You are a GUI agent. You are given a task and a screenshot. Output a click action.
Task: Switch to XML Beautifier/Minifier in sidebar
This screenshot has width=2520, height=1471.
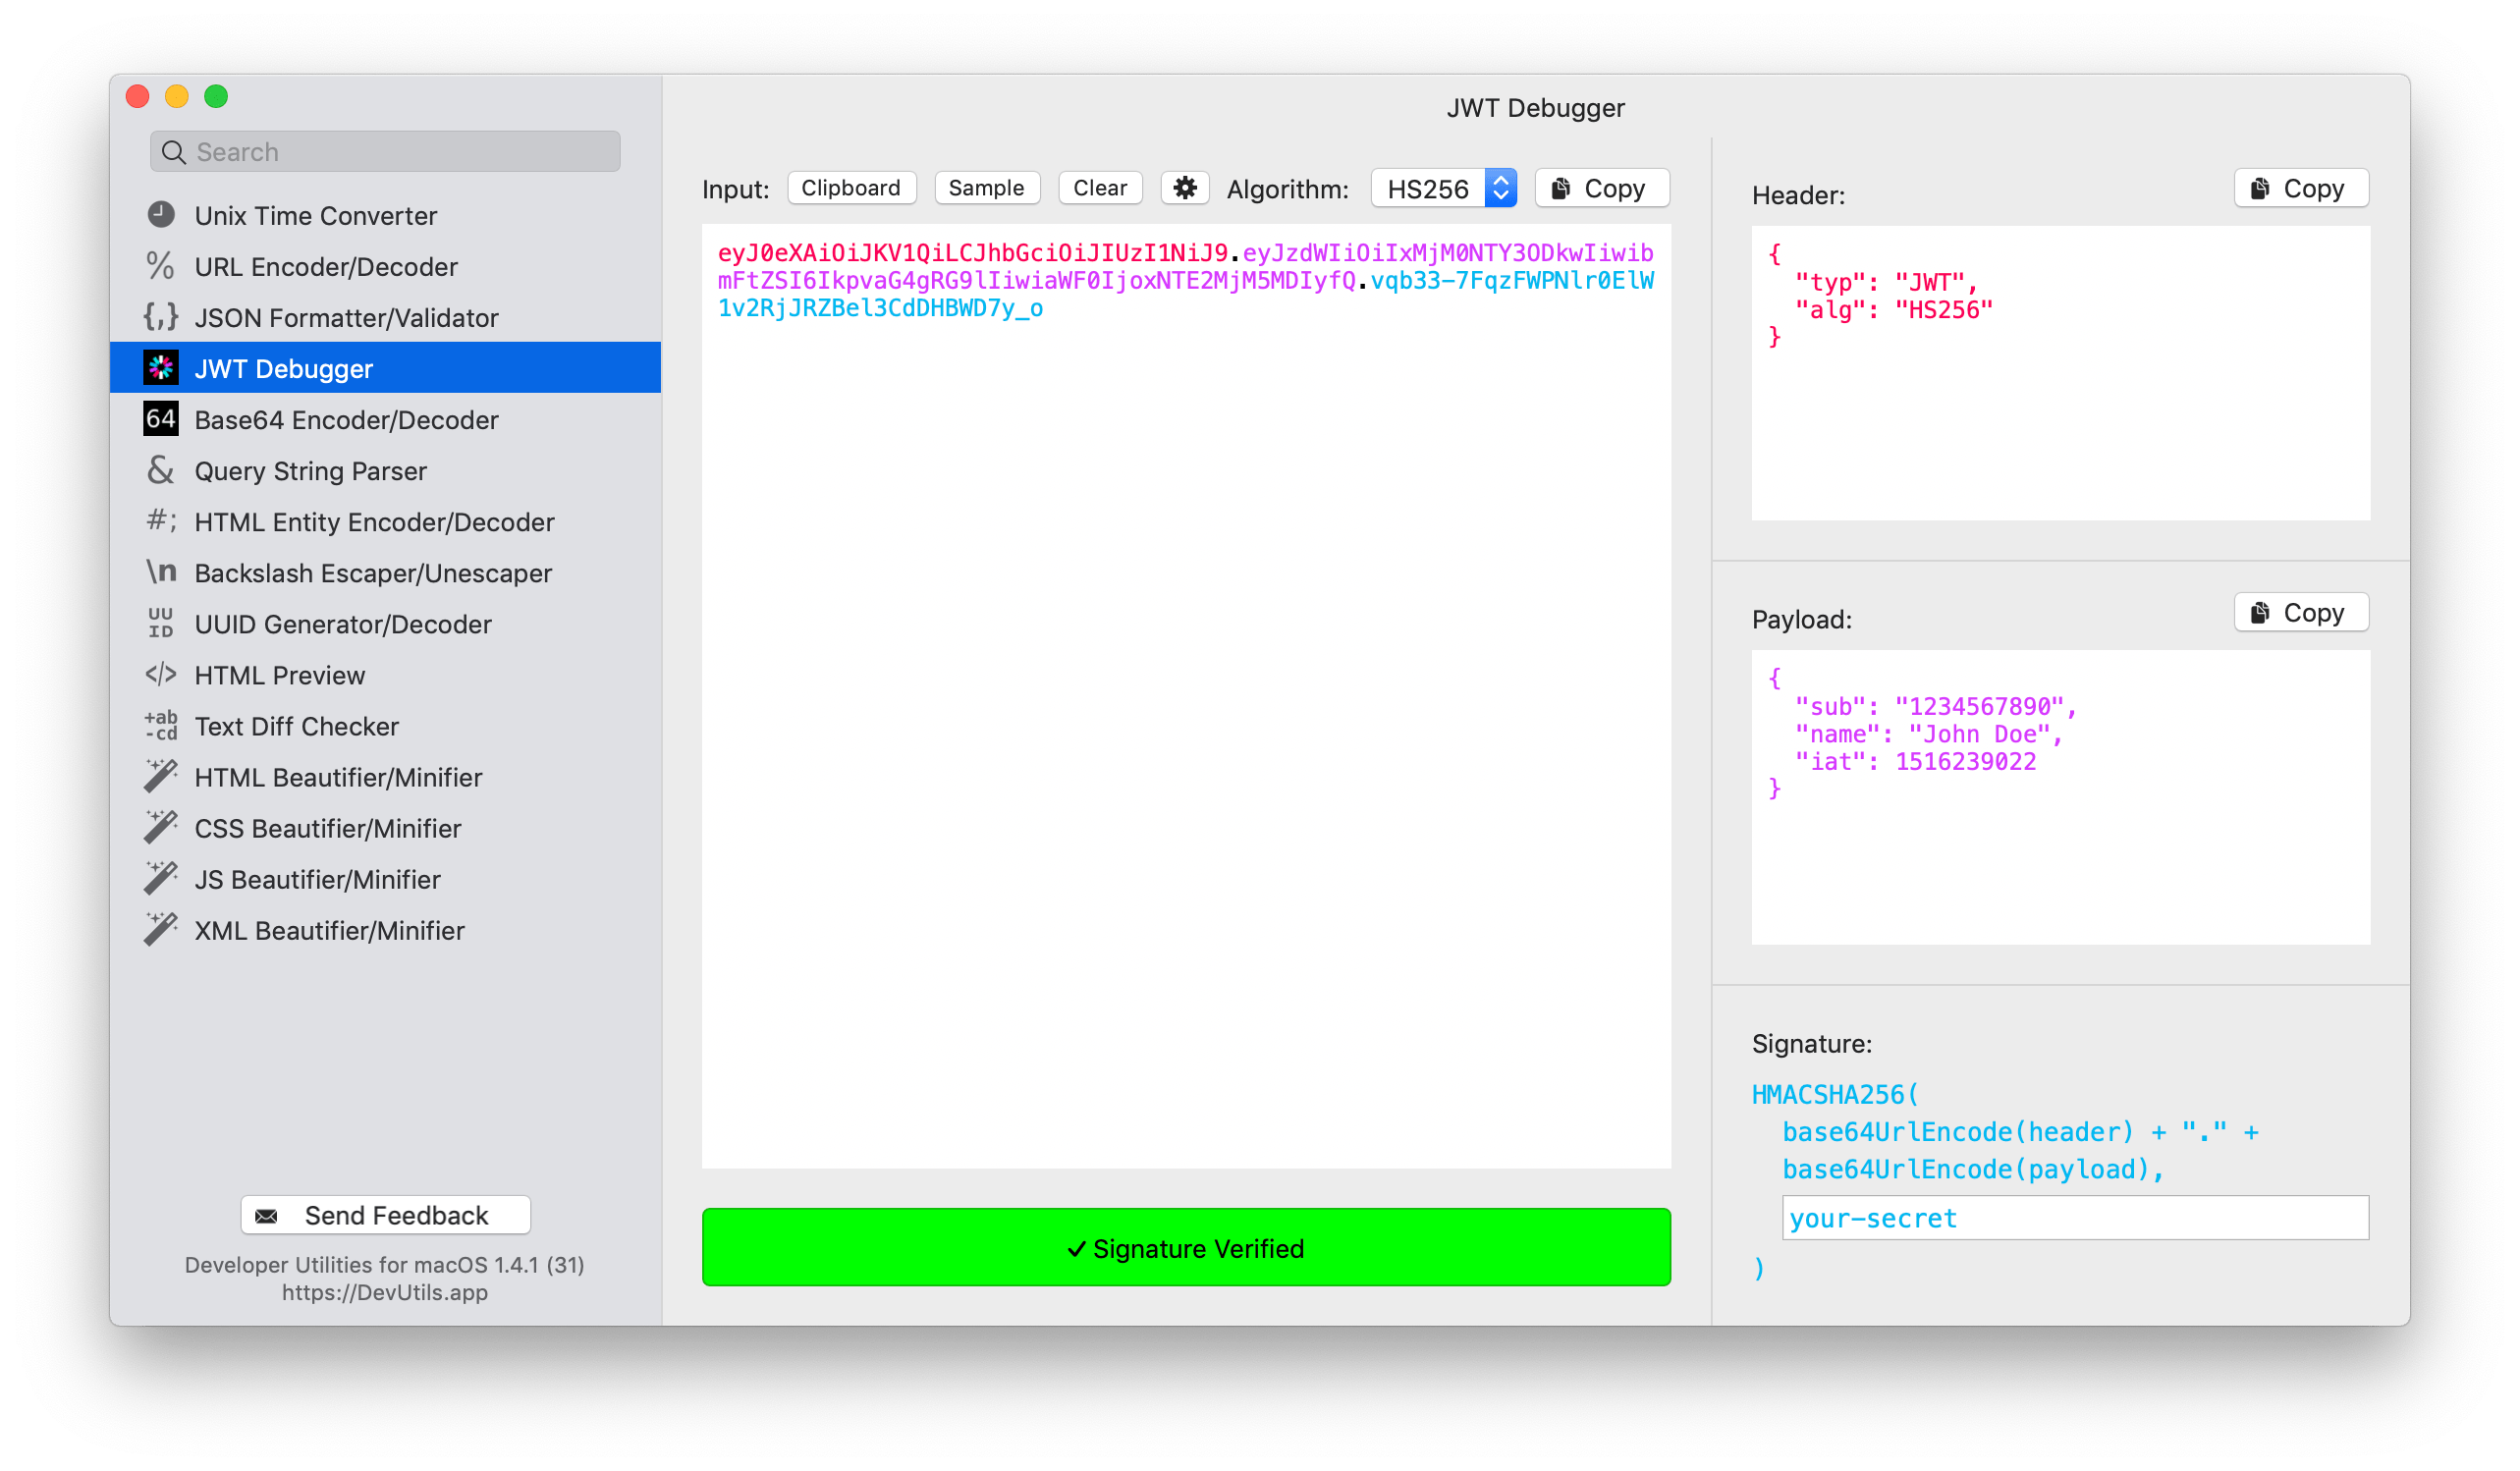[x=330, y=929]
